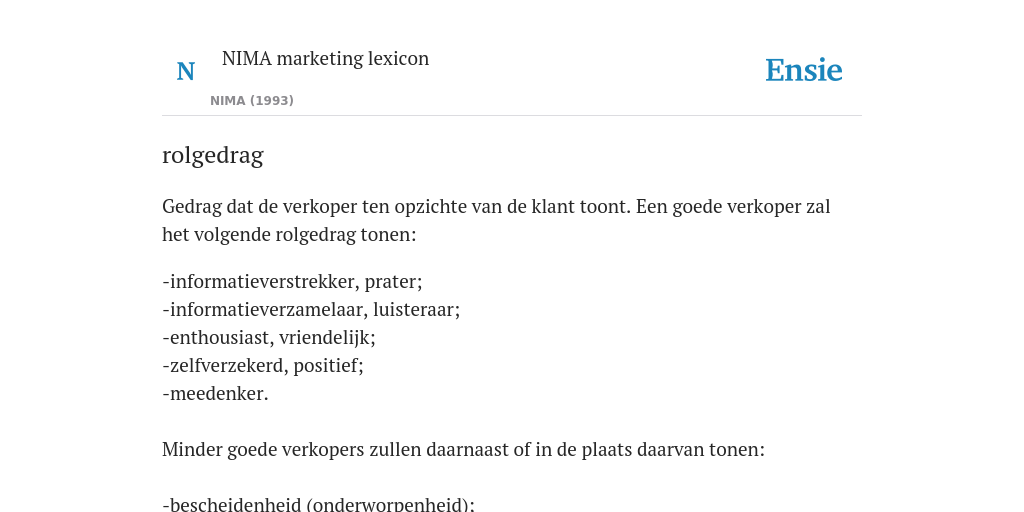Screen dimensions: 1024x512
Task: Open the NIMA marketing lexicon title
Action: 325,58
